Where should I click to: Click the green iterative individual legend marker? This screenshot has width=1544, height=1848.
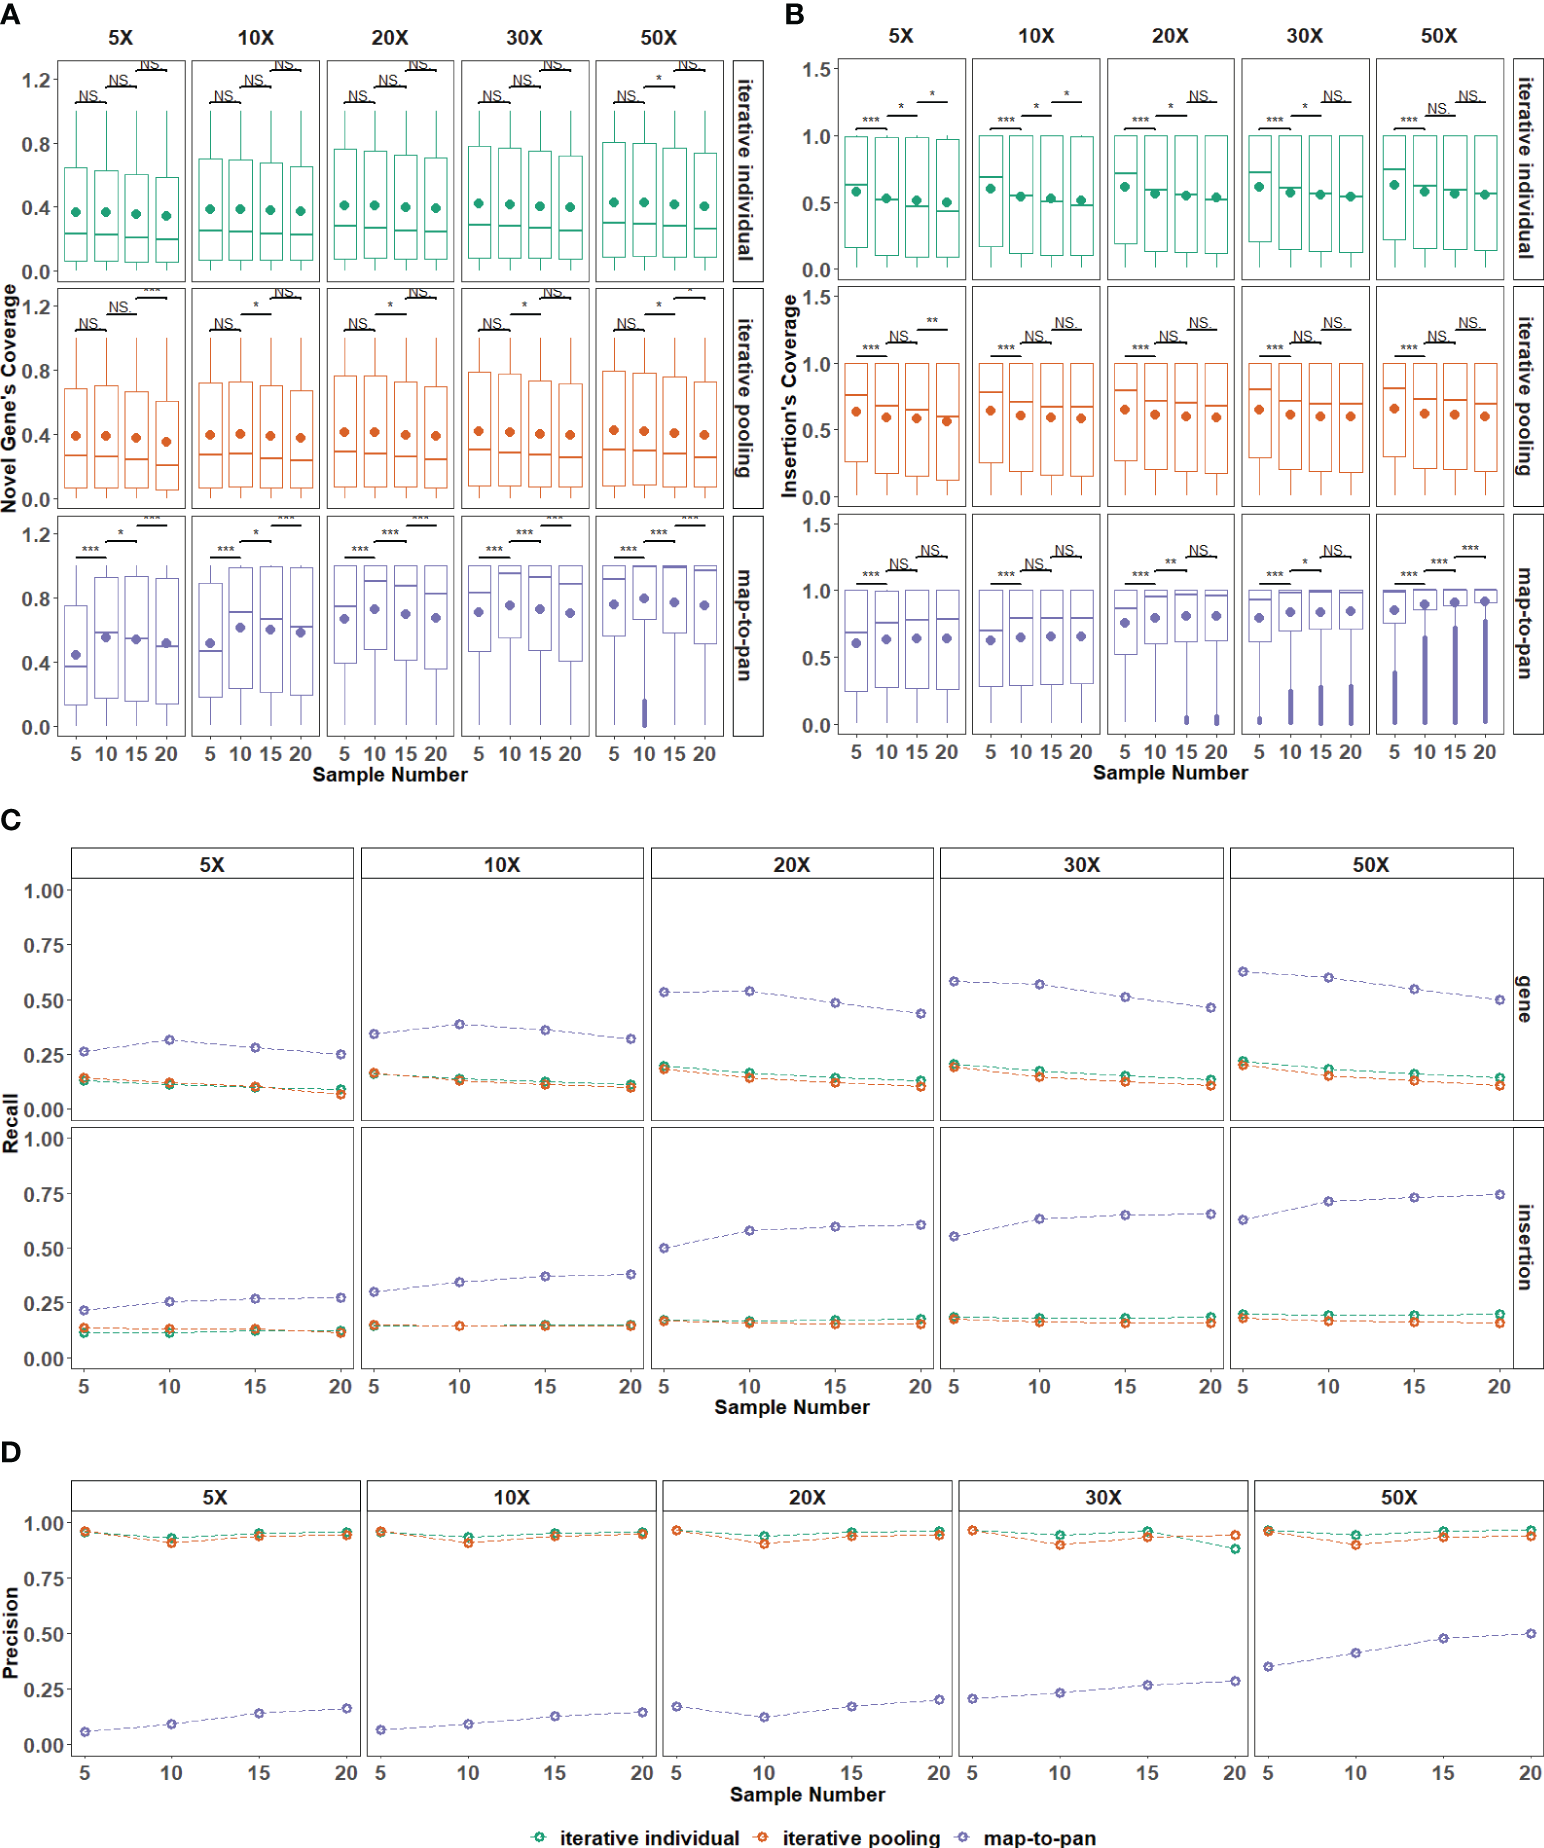click(539, 1837)
